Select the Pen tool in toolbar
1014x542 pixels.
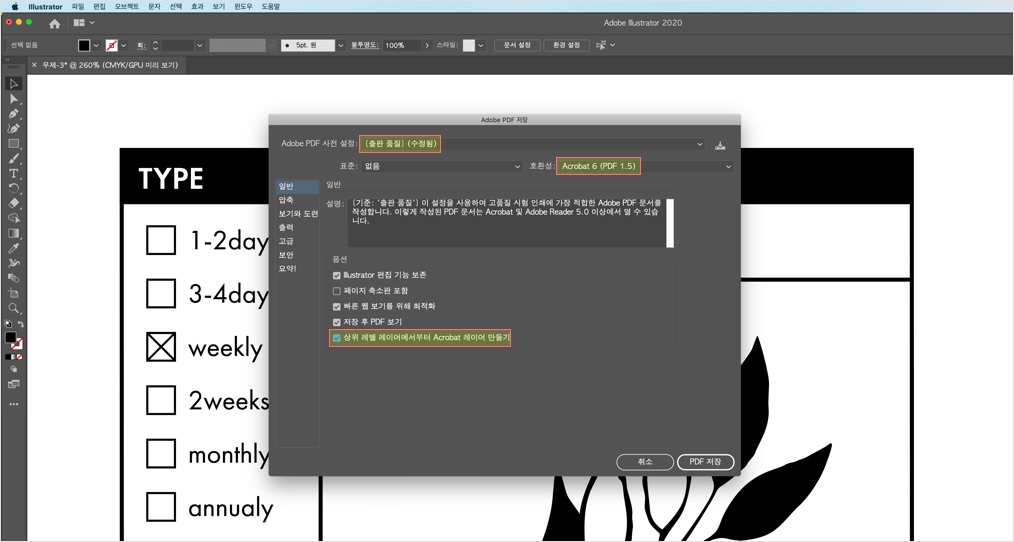click(14, 113)
